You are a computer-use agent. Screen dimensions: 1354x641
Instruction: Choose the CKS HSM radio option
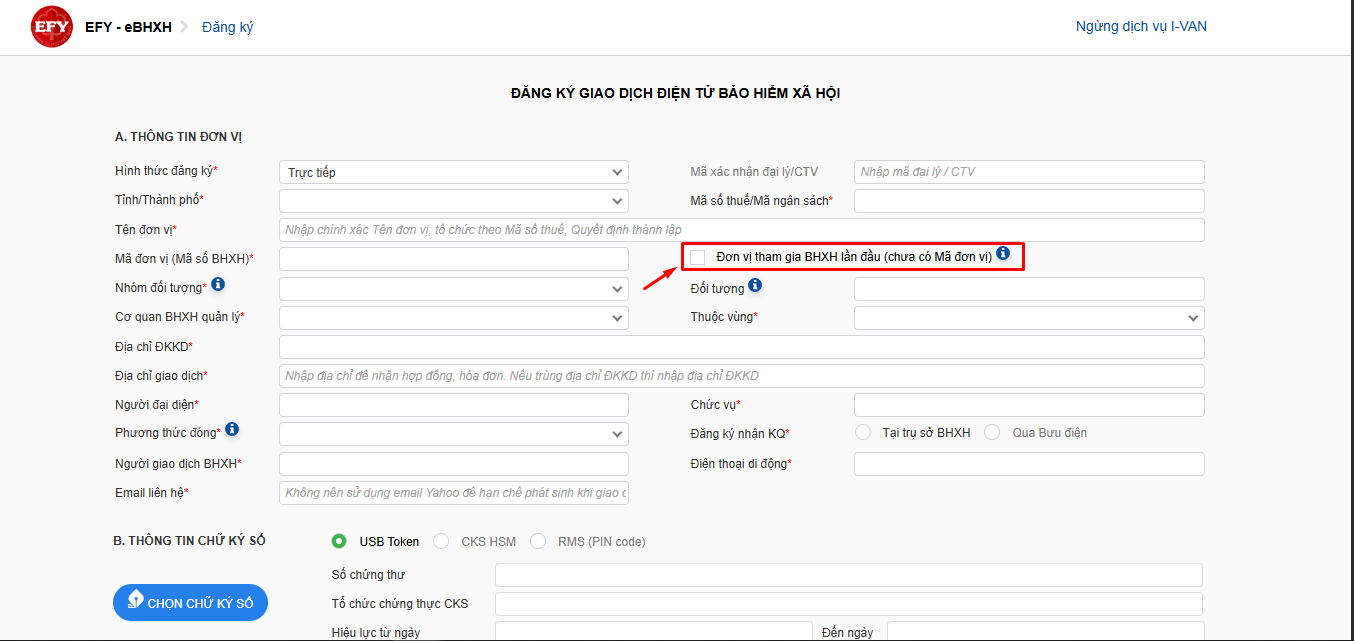click(441, 541)
